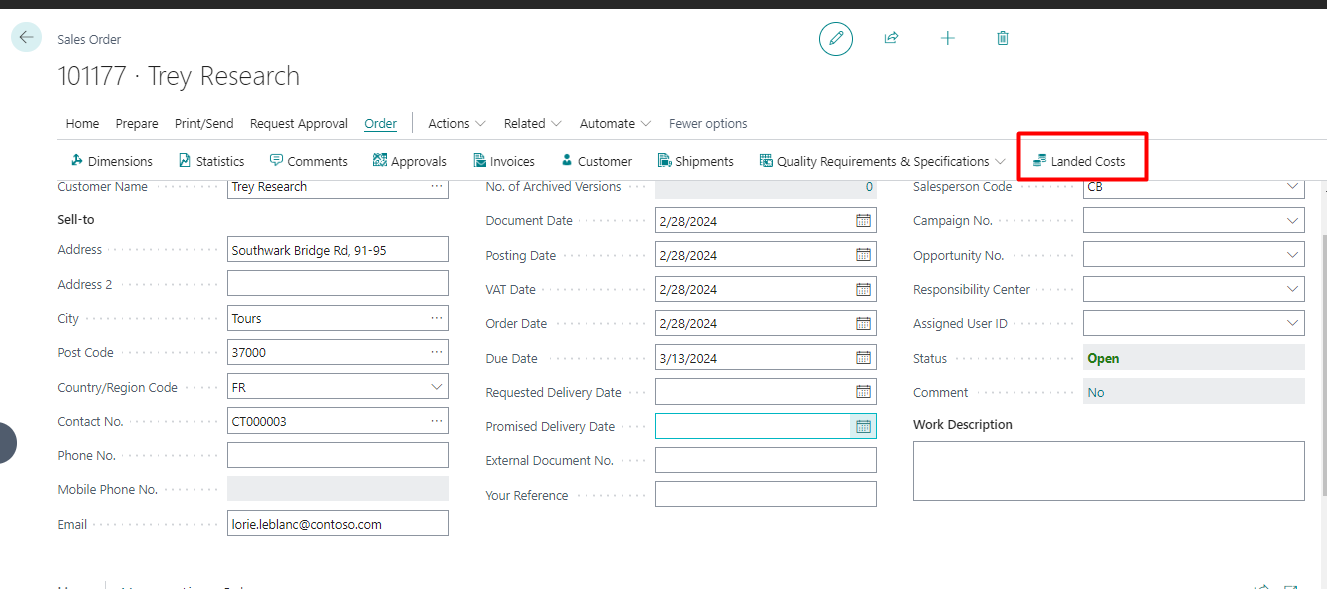Screen dimensions: 1327x589
Task: Open Landed Costs action
Action: coord(1079,161)
